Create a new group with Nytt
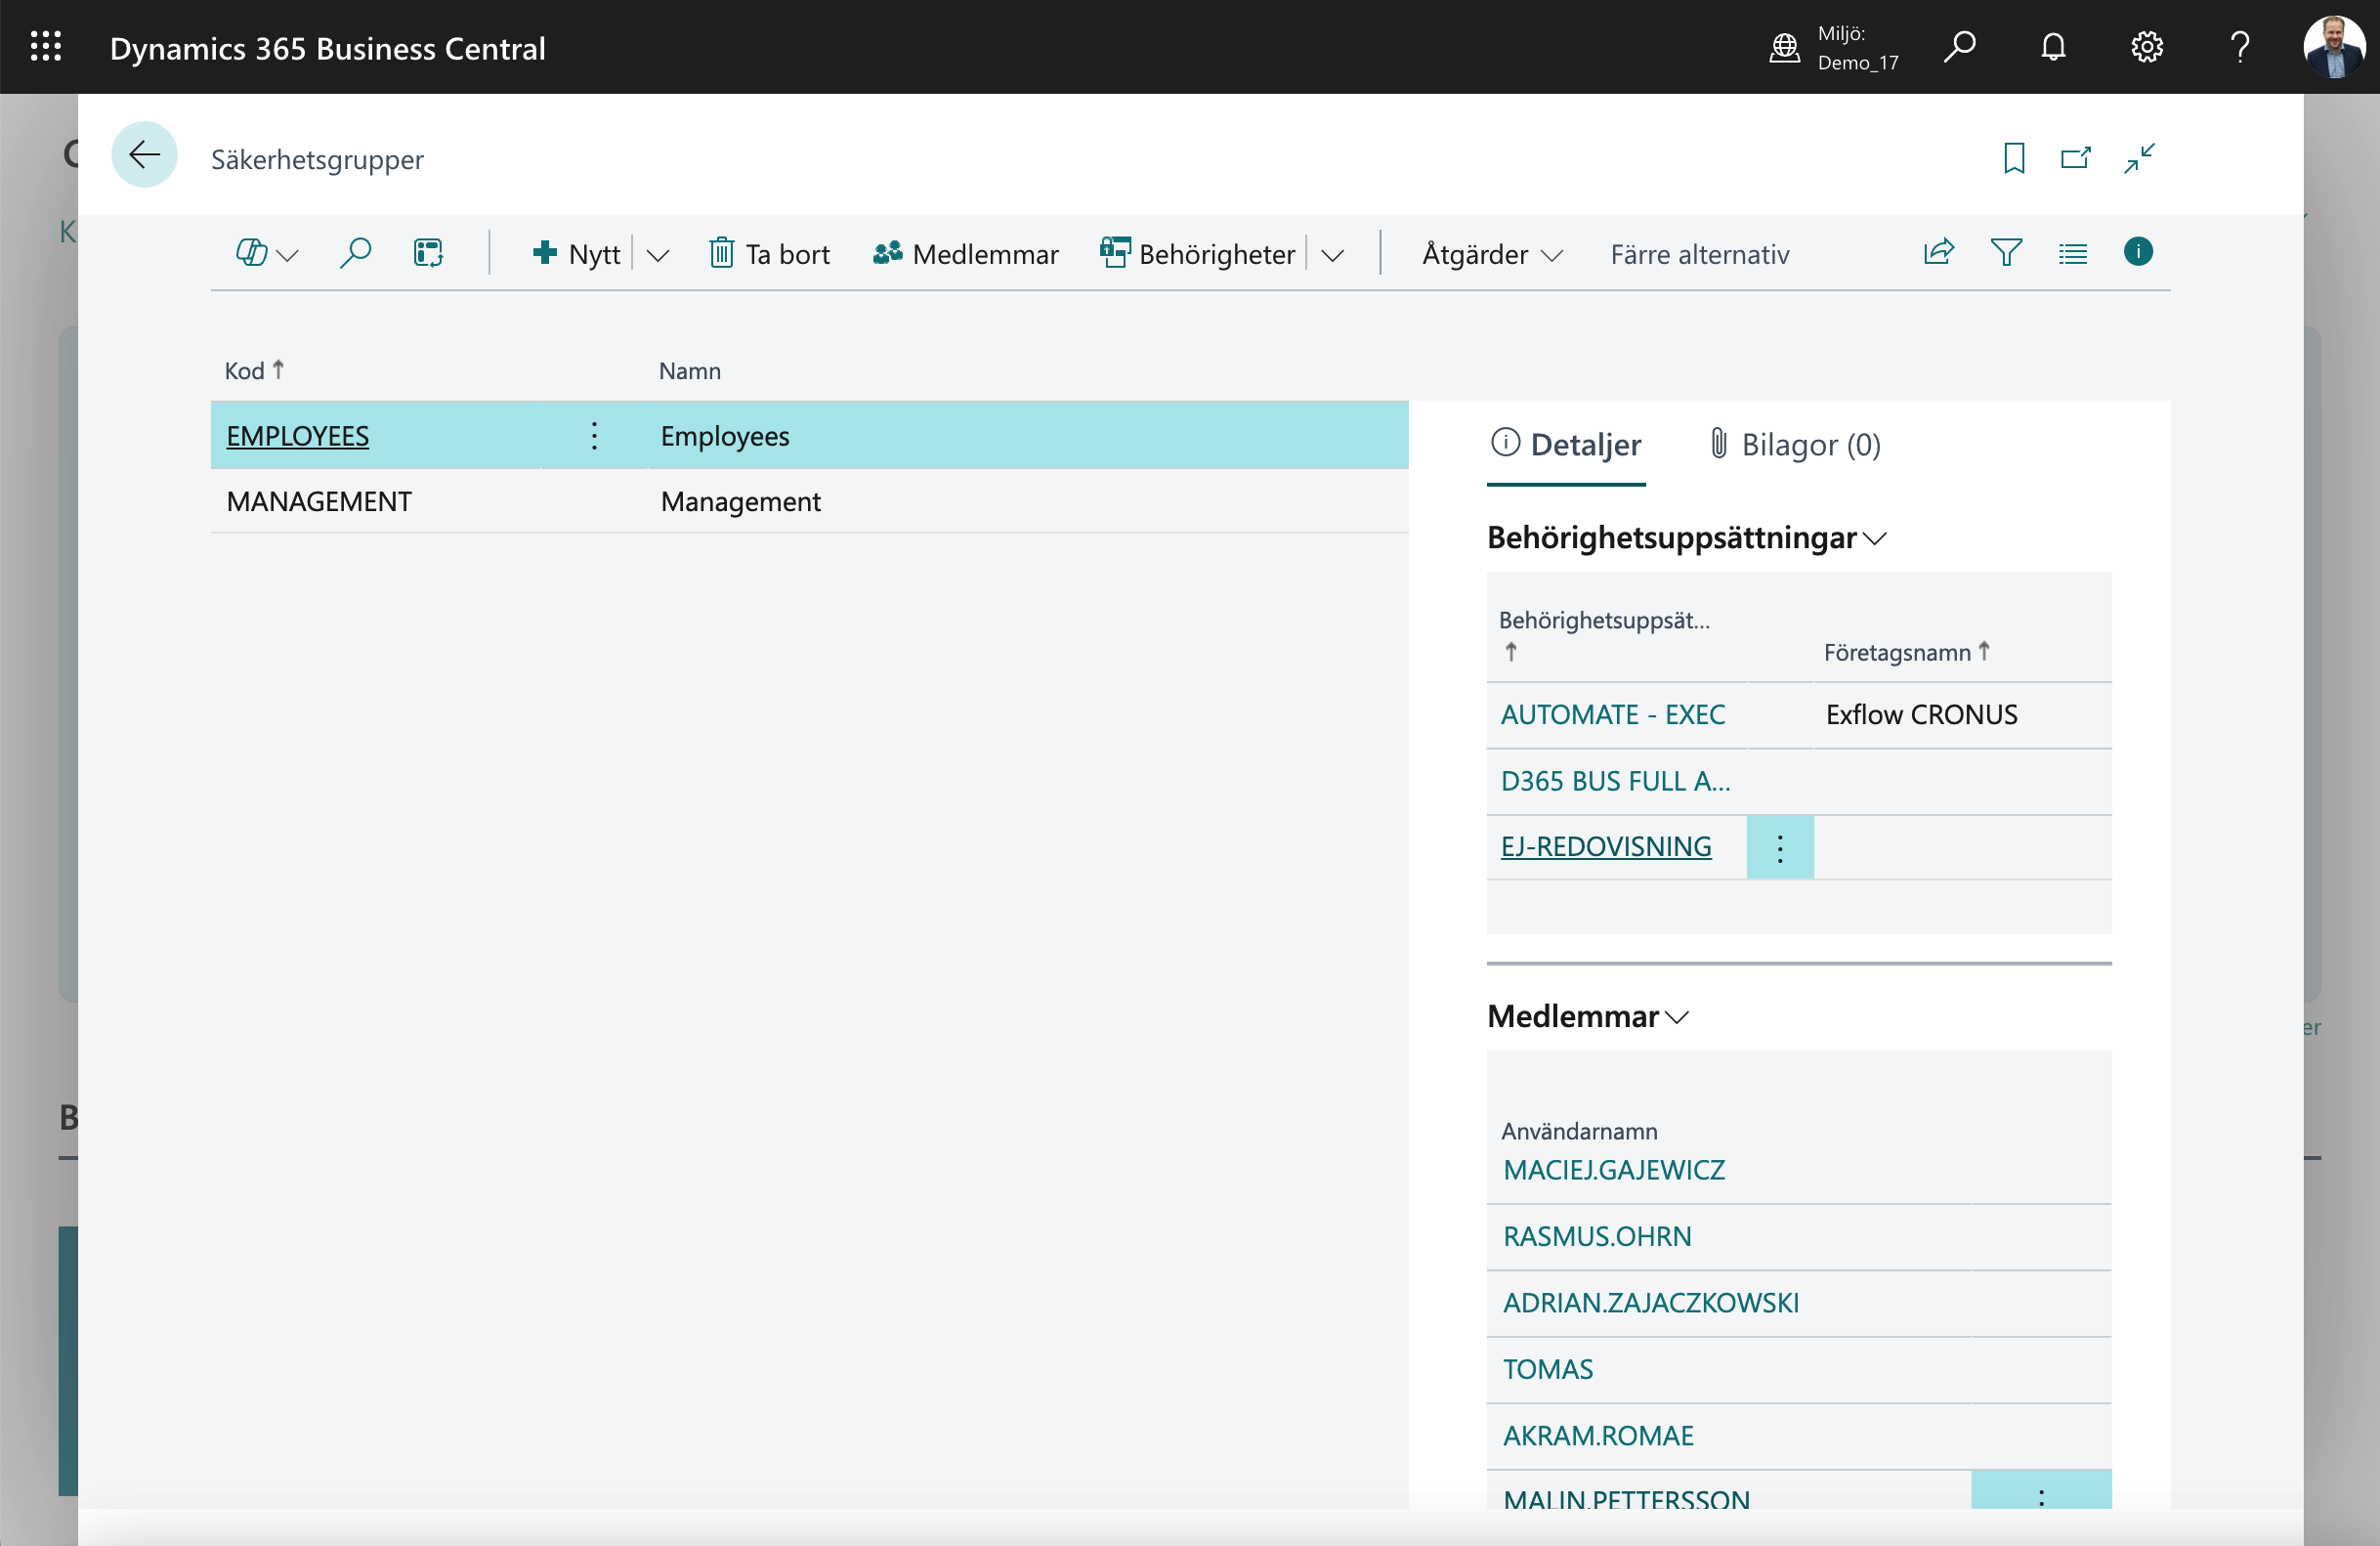 pyautogui.click(x=576, y=254)
